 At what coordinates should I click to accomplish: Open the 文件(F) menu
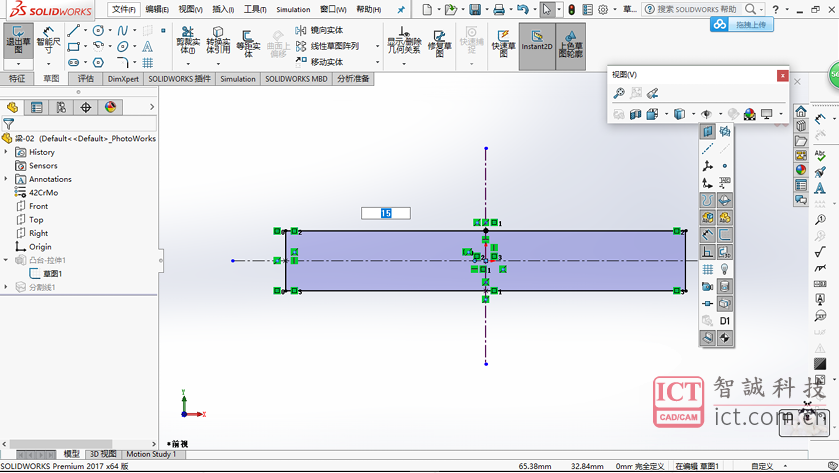click(x=124, y=9)
